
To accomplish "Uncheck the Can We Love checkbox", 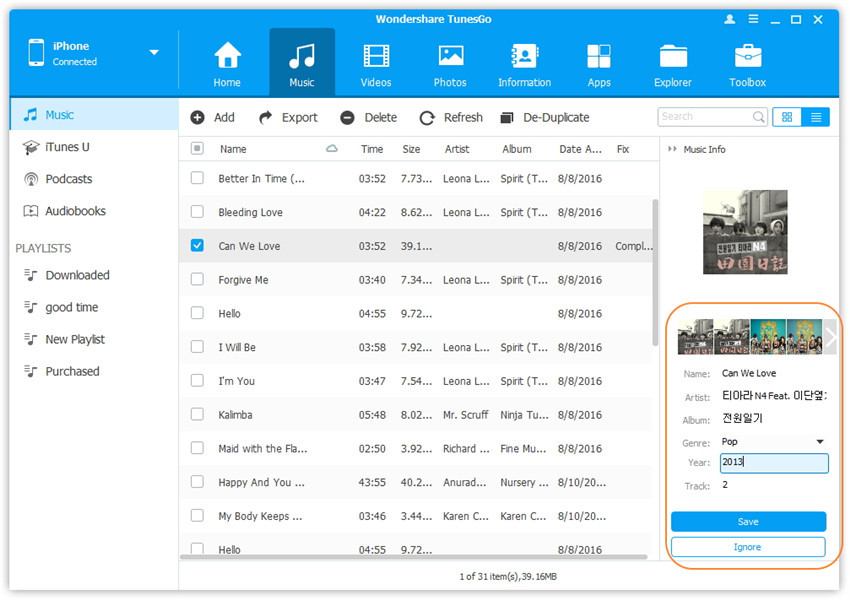I will 197,246.
